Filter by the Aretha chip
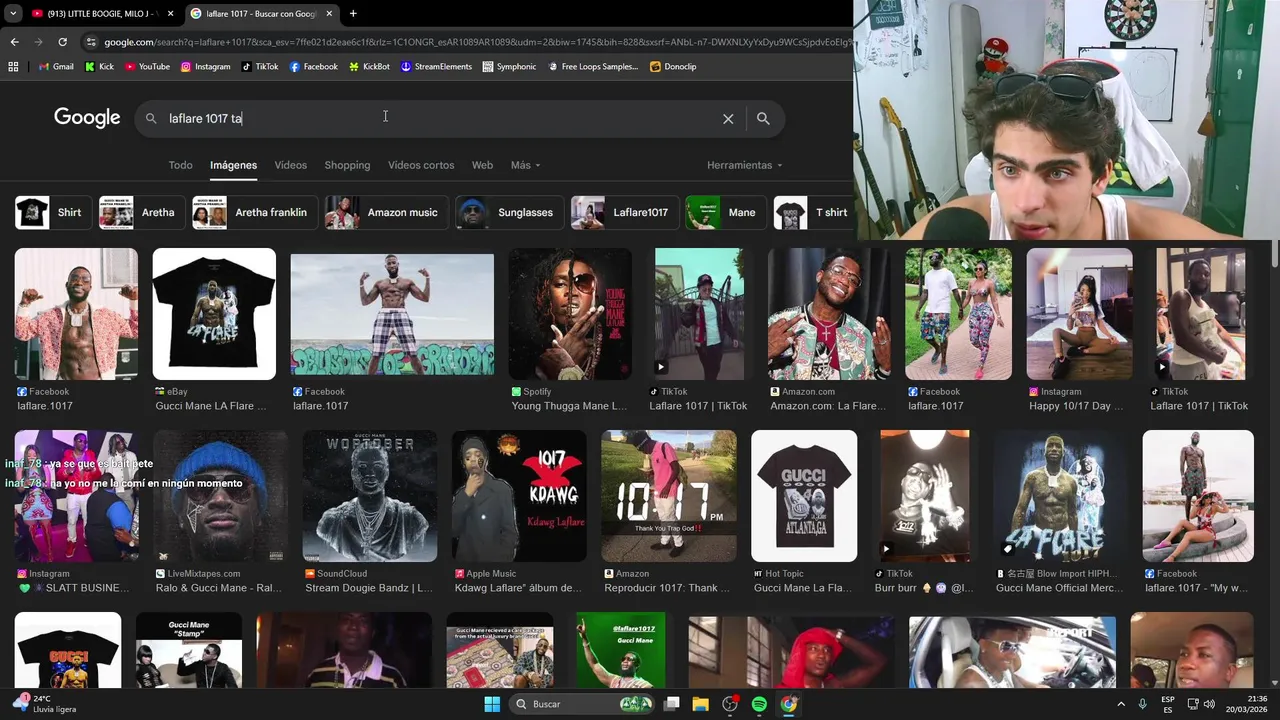Viewport: 1280px width, 720px height. [x=141, y=212]
